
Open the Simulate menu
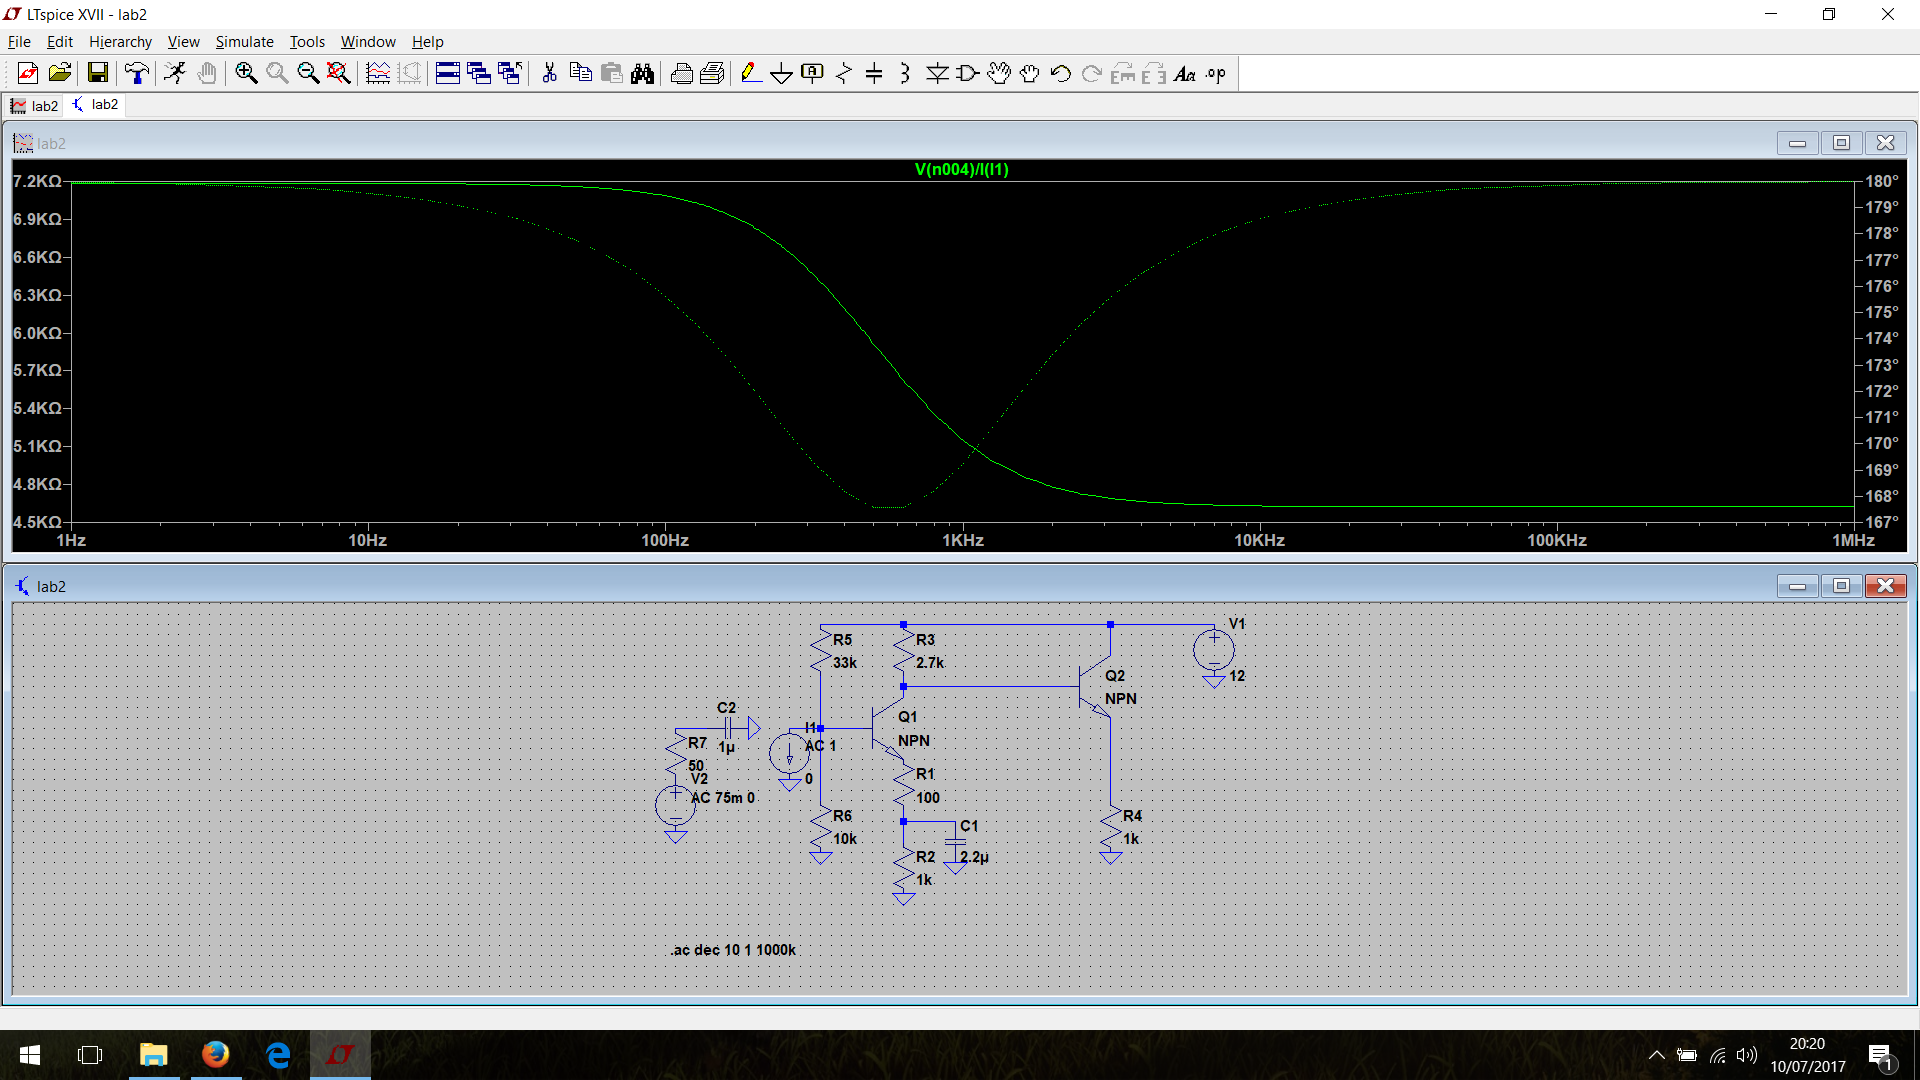click(x=244, y=41)
